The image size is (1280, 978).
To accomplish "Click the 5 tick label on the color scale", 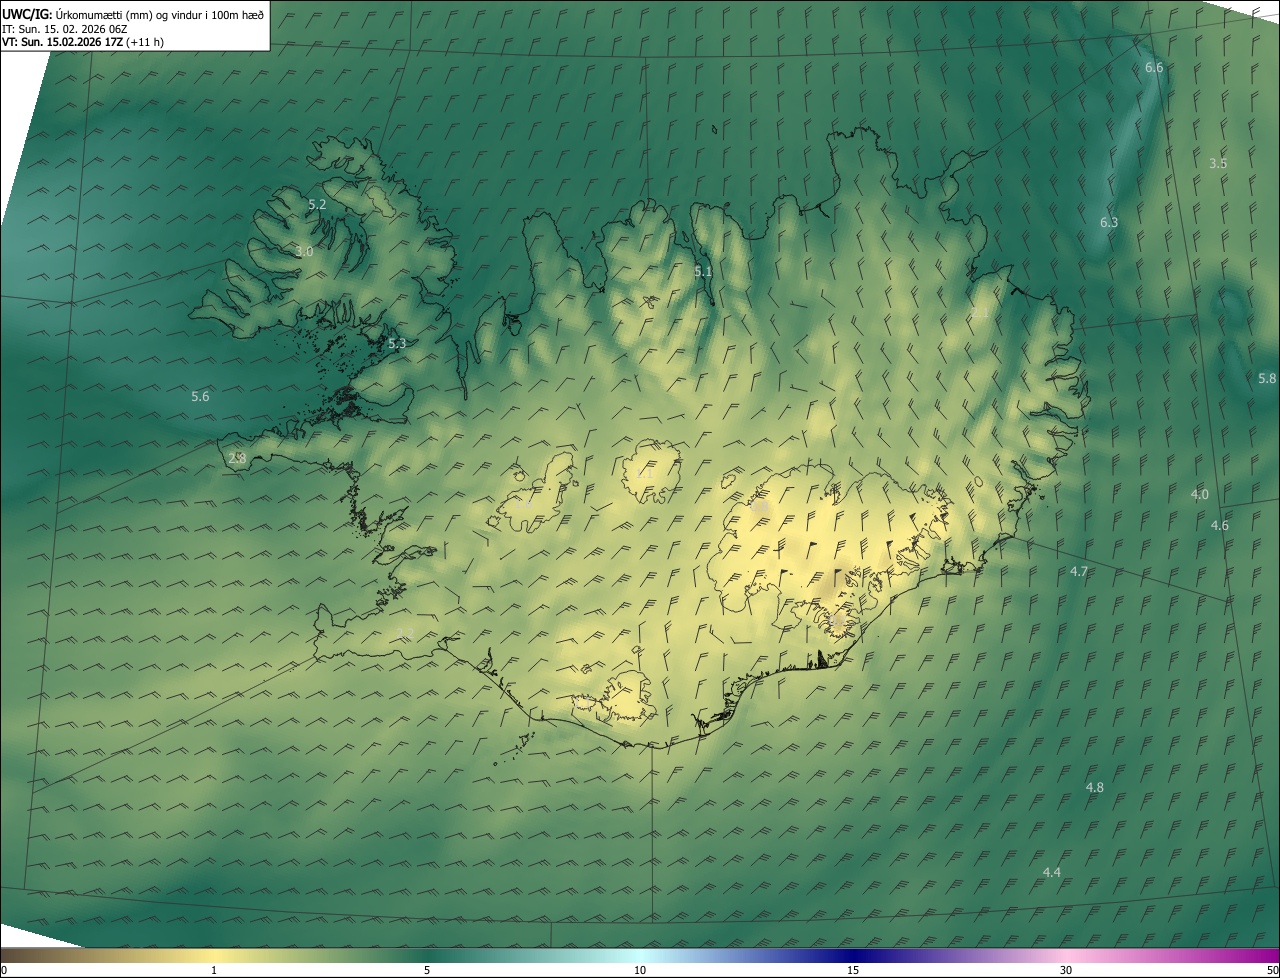I will tap(427, 970).
